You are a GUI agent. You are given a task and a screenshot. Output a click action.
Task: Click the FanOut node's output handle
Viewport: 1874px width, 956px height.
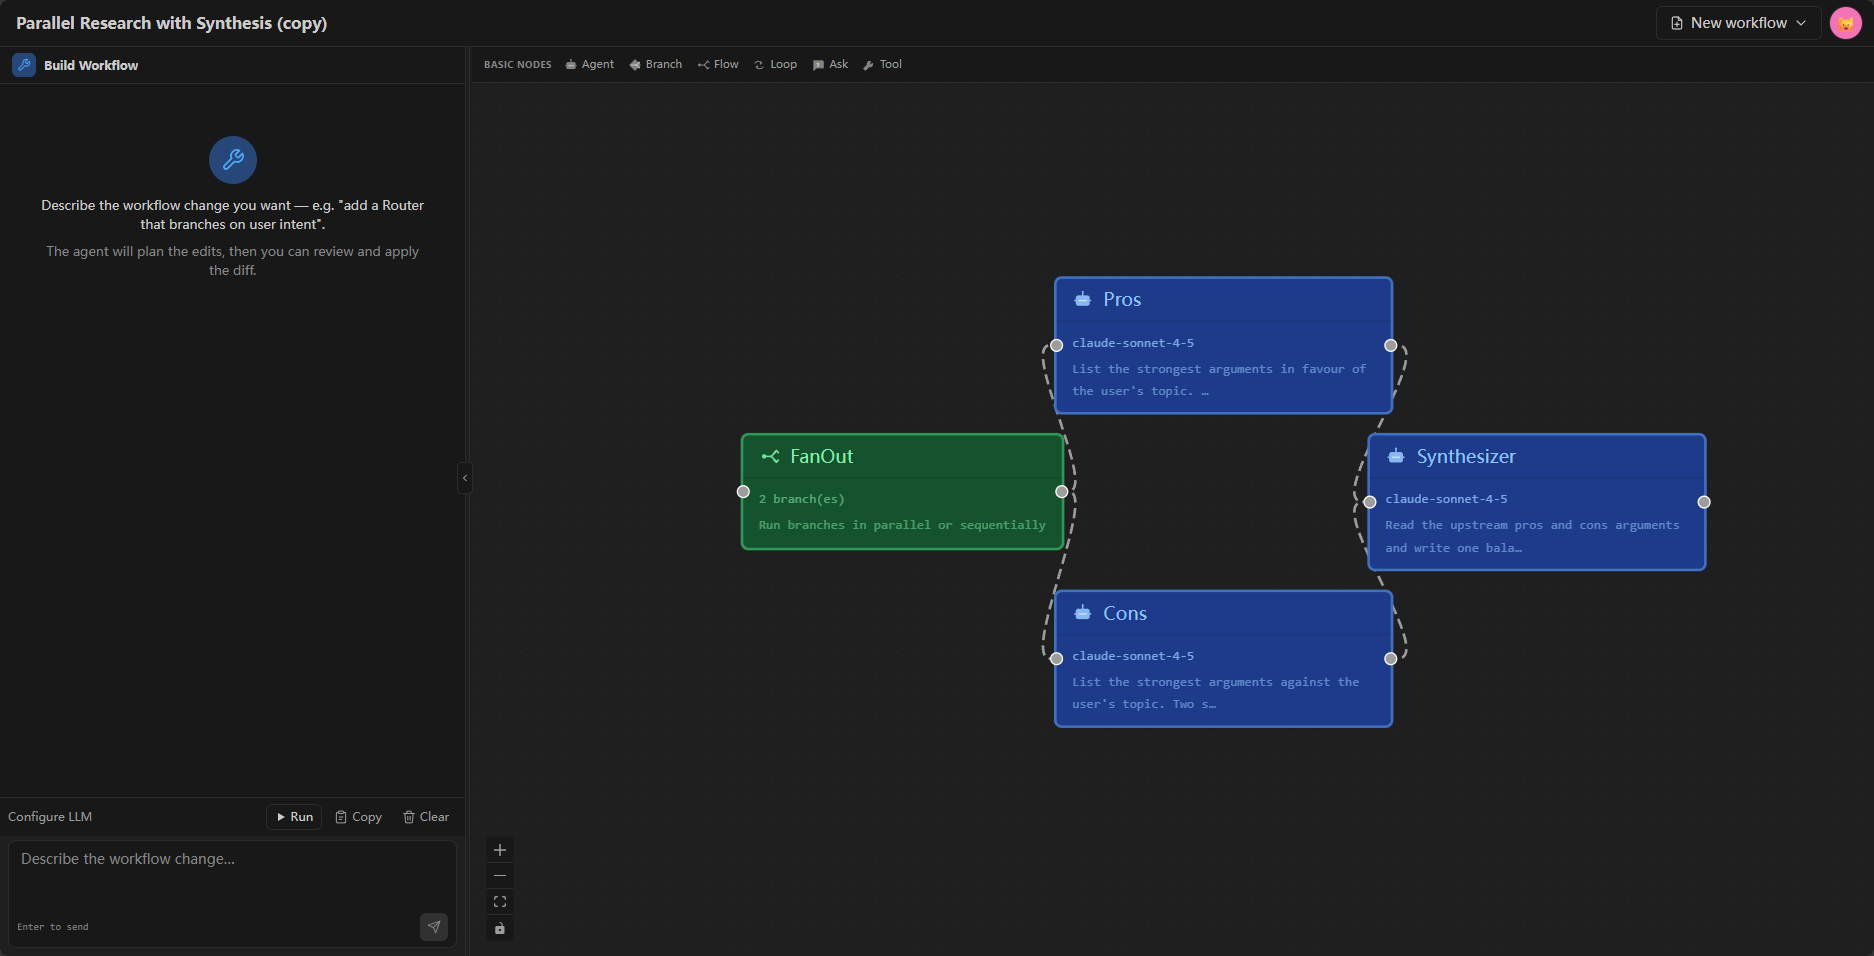(x=1062, y=492)
